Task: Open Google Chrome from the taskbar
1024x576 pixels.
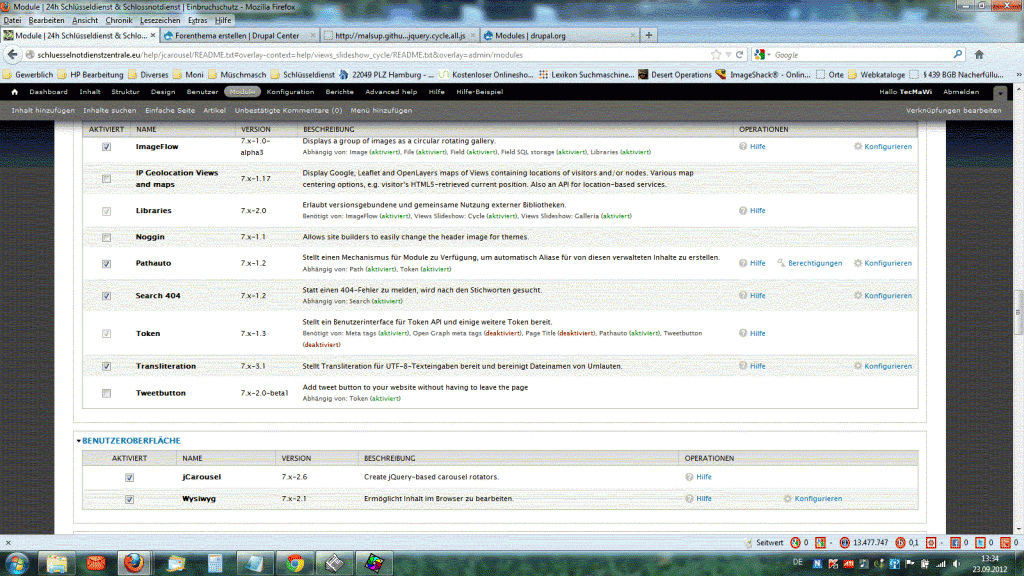Action: coord(293,562)
